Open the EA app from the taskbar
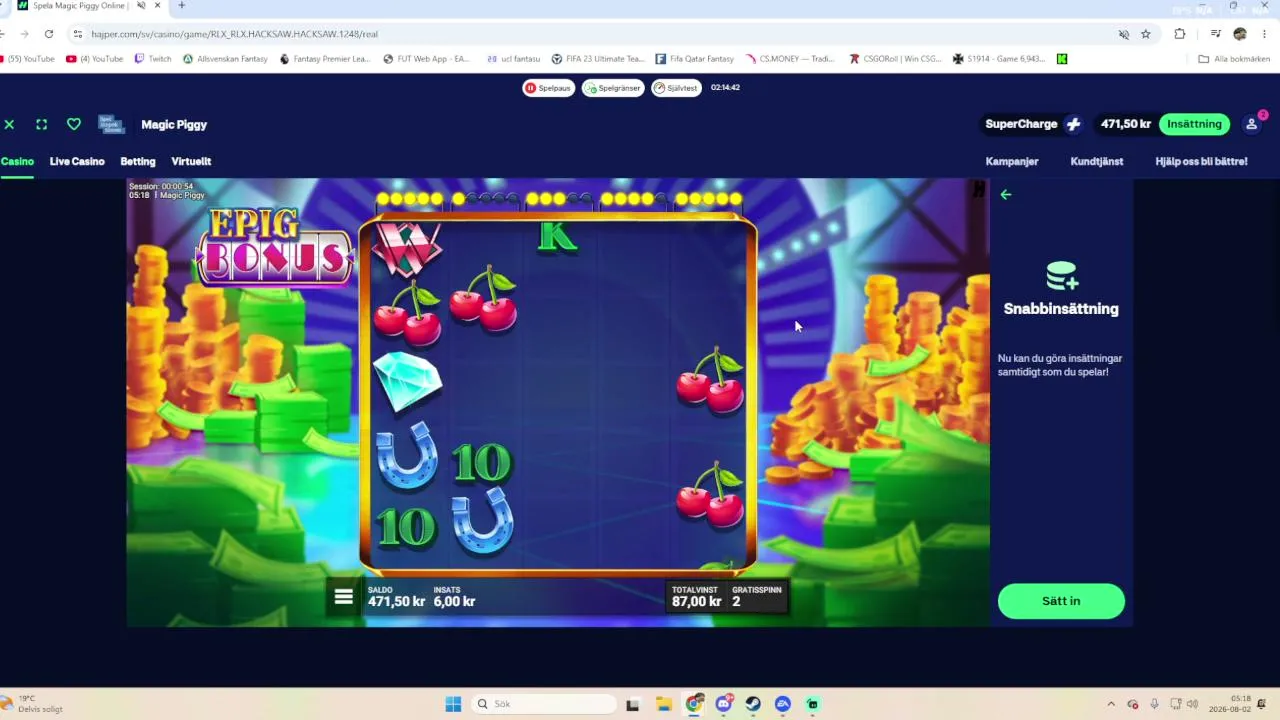The height and width of the screenshot is (720, 1280). [x=783, y=704]
